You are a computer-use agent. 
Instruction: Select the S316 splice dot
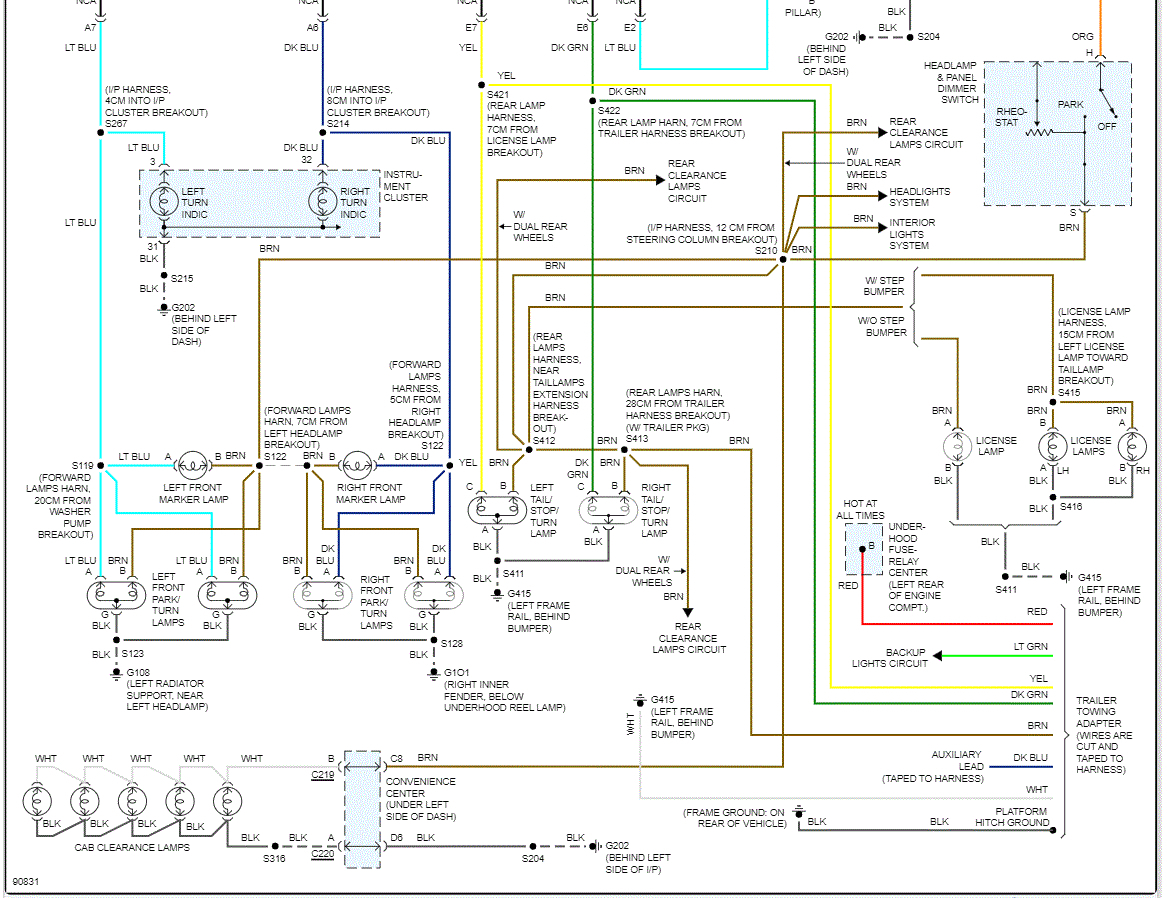[x=275, y=846]
